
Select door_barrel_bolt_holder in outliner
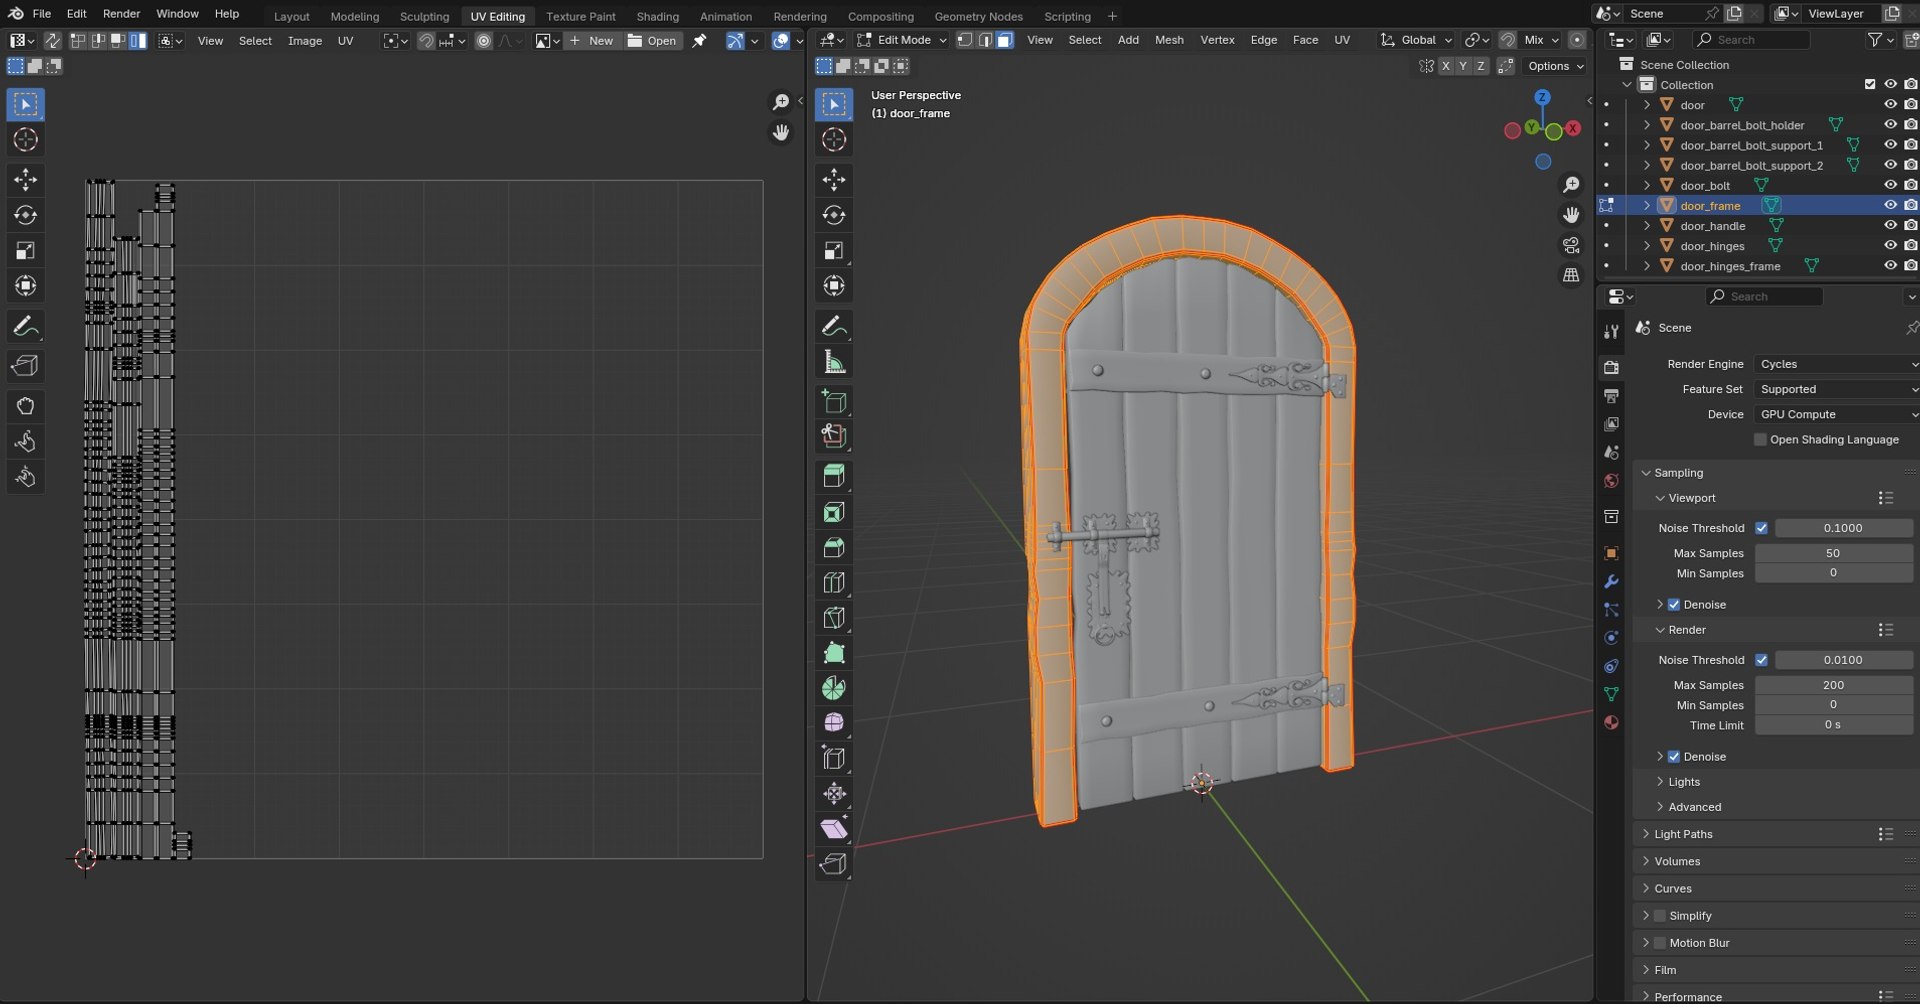tap(1742, 125)
